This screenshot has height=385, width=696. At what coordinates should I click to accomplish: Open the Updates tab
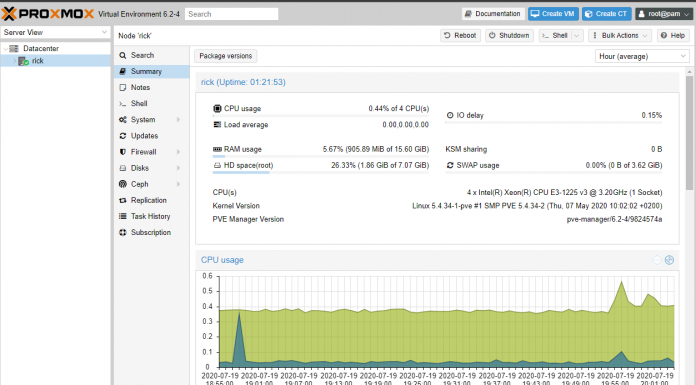[151, 136]
